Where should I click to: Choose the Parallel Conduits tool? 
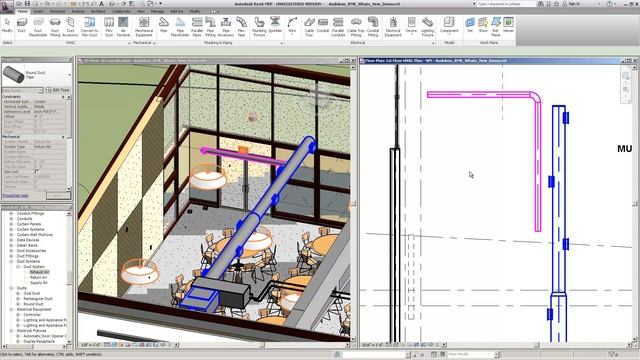pyautogui.click(x=338, y=27)
